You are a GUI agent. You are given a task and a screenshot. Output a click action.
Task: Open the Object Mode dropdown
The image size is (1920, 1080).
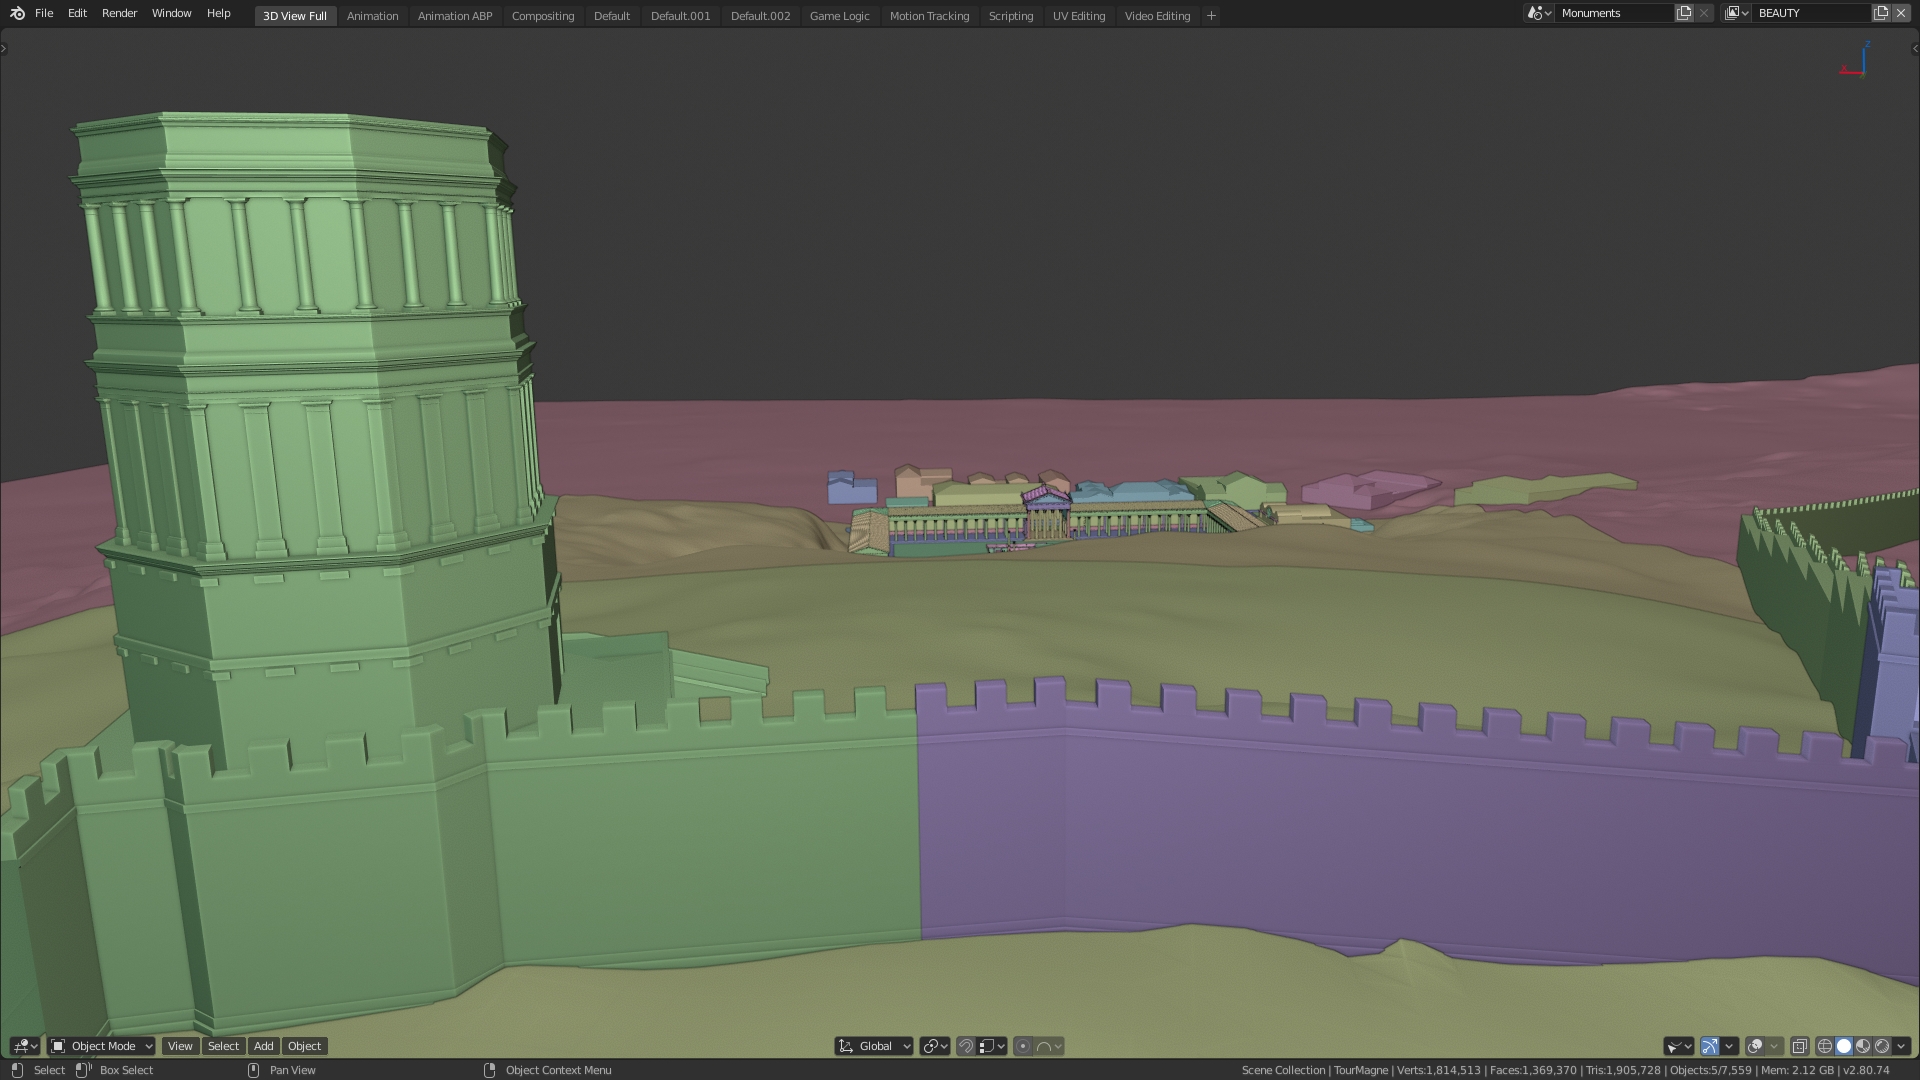tap(102, 1046)
